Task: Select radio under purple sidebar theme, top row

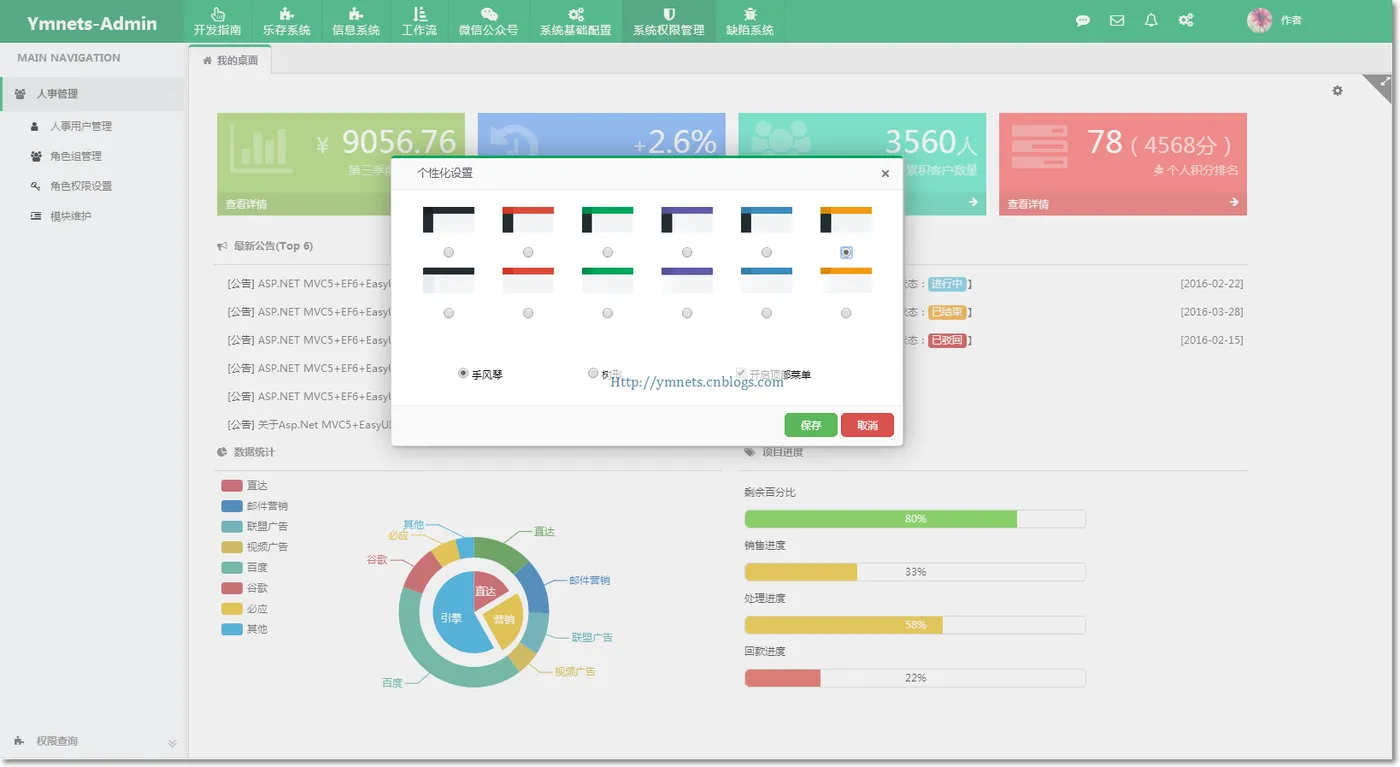Action: pos(687,252)
